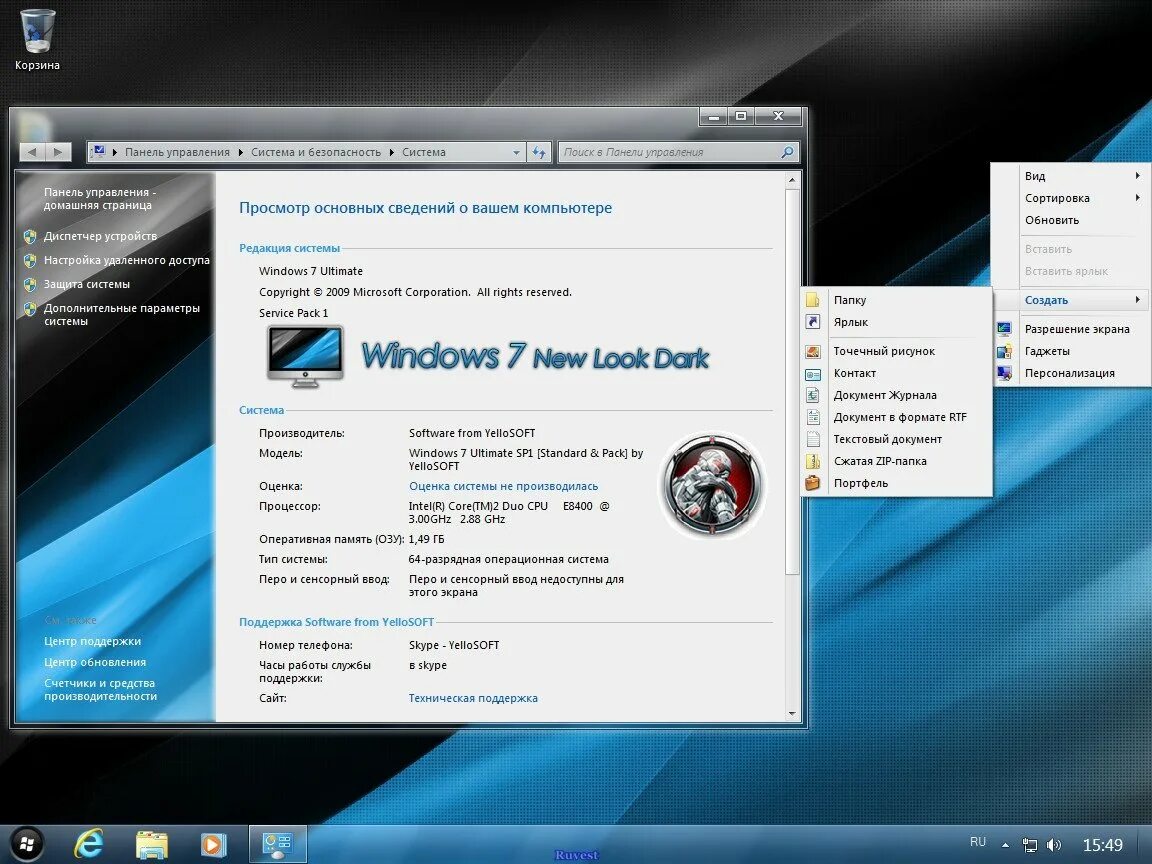Viewport: 1152px width, 864px height.
Task: Open the address bar history dropdown arrow
Action: [516, 152]
